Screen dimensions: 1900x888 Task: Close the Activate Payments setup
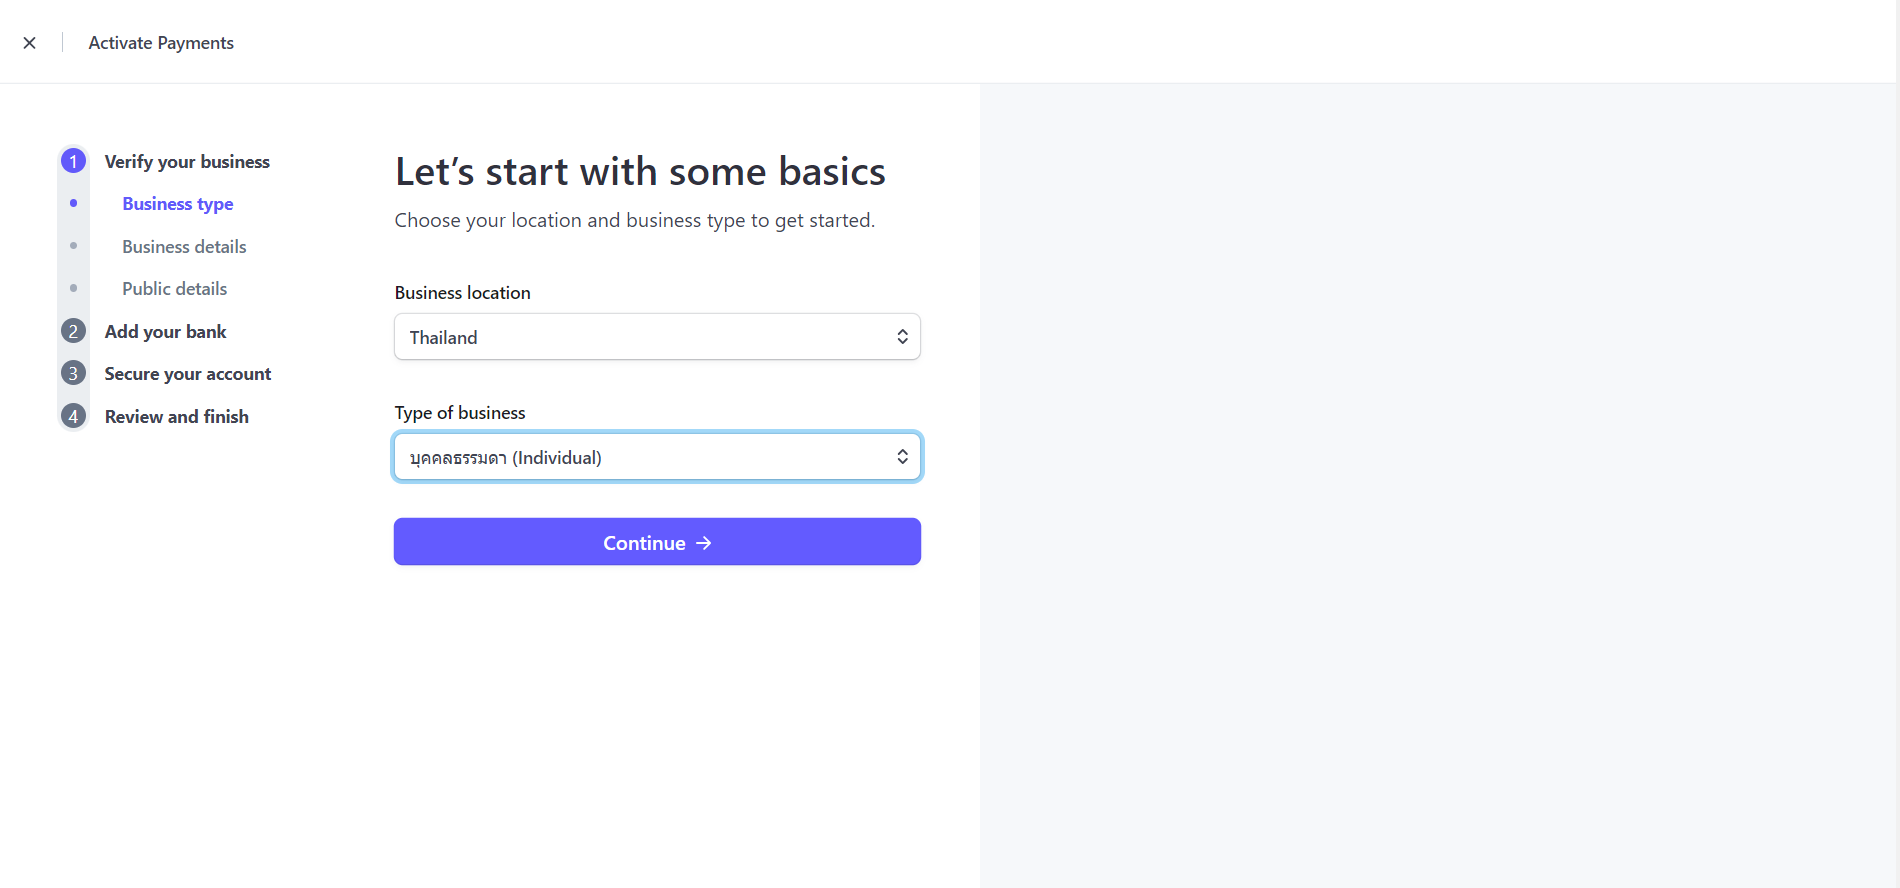click(30, 43)
